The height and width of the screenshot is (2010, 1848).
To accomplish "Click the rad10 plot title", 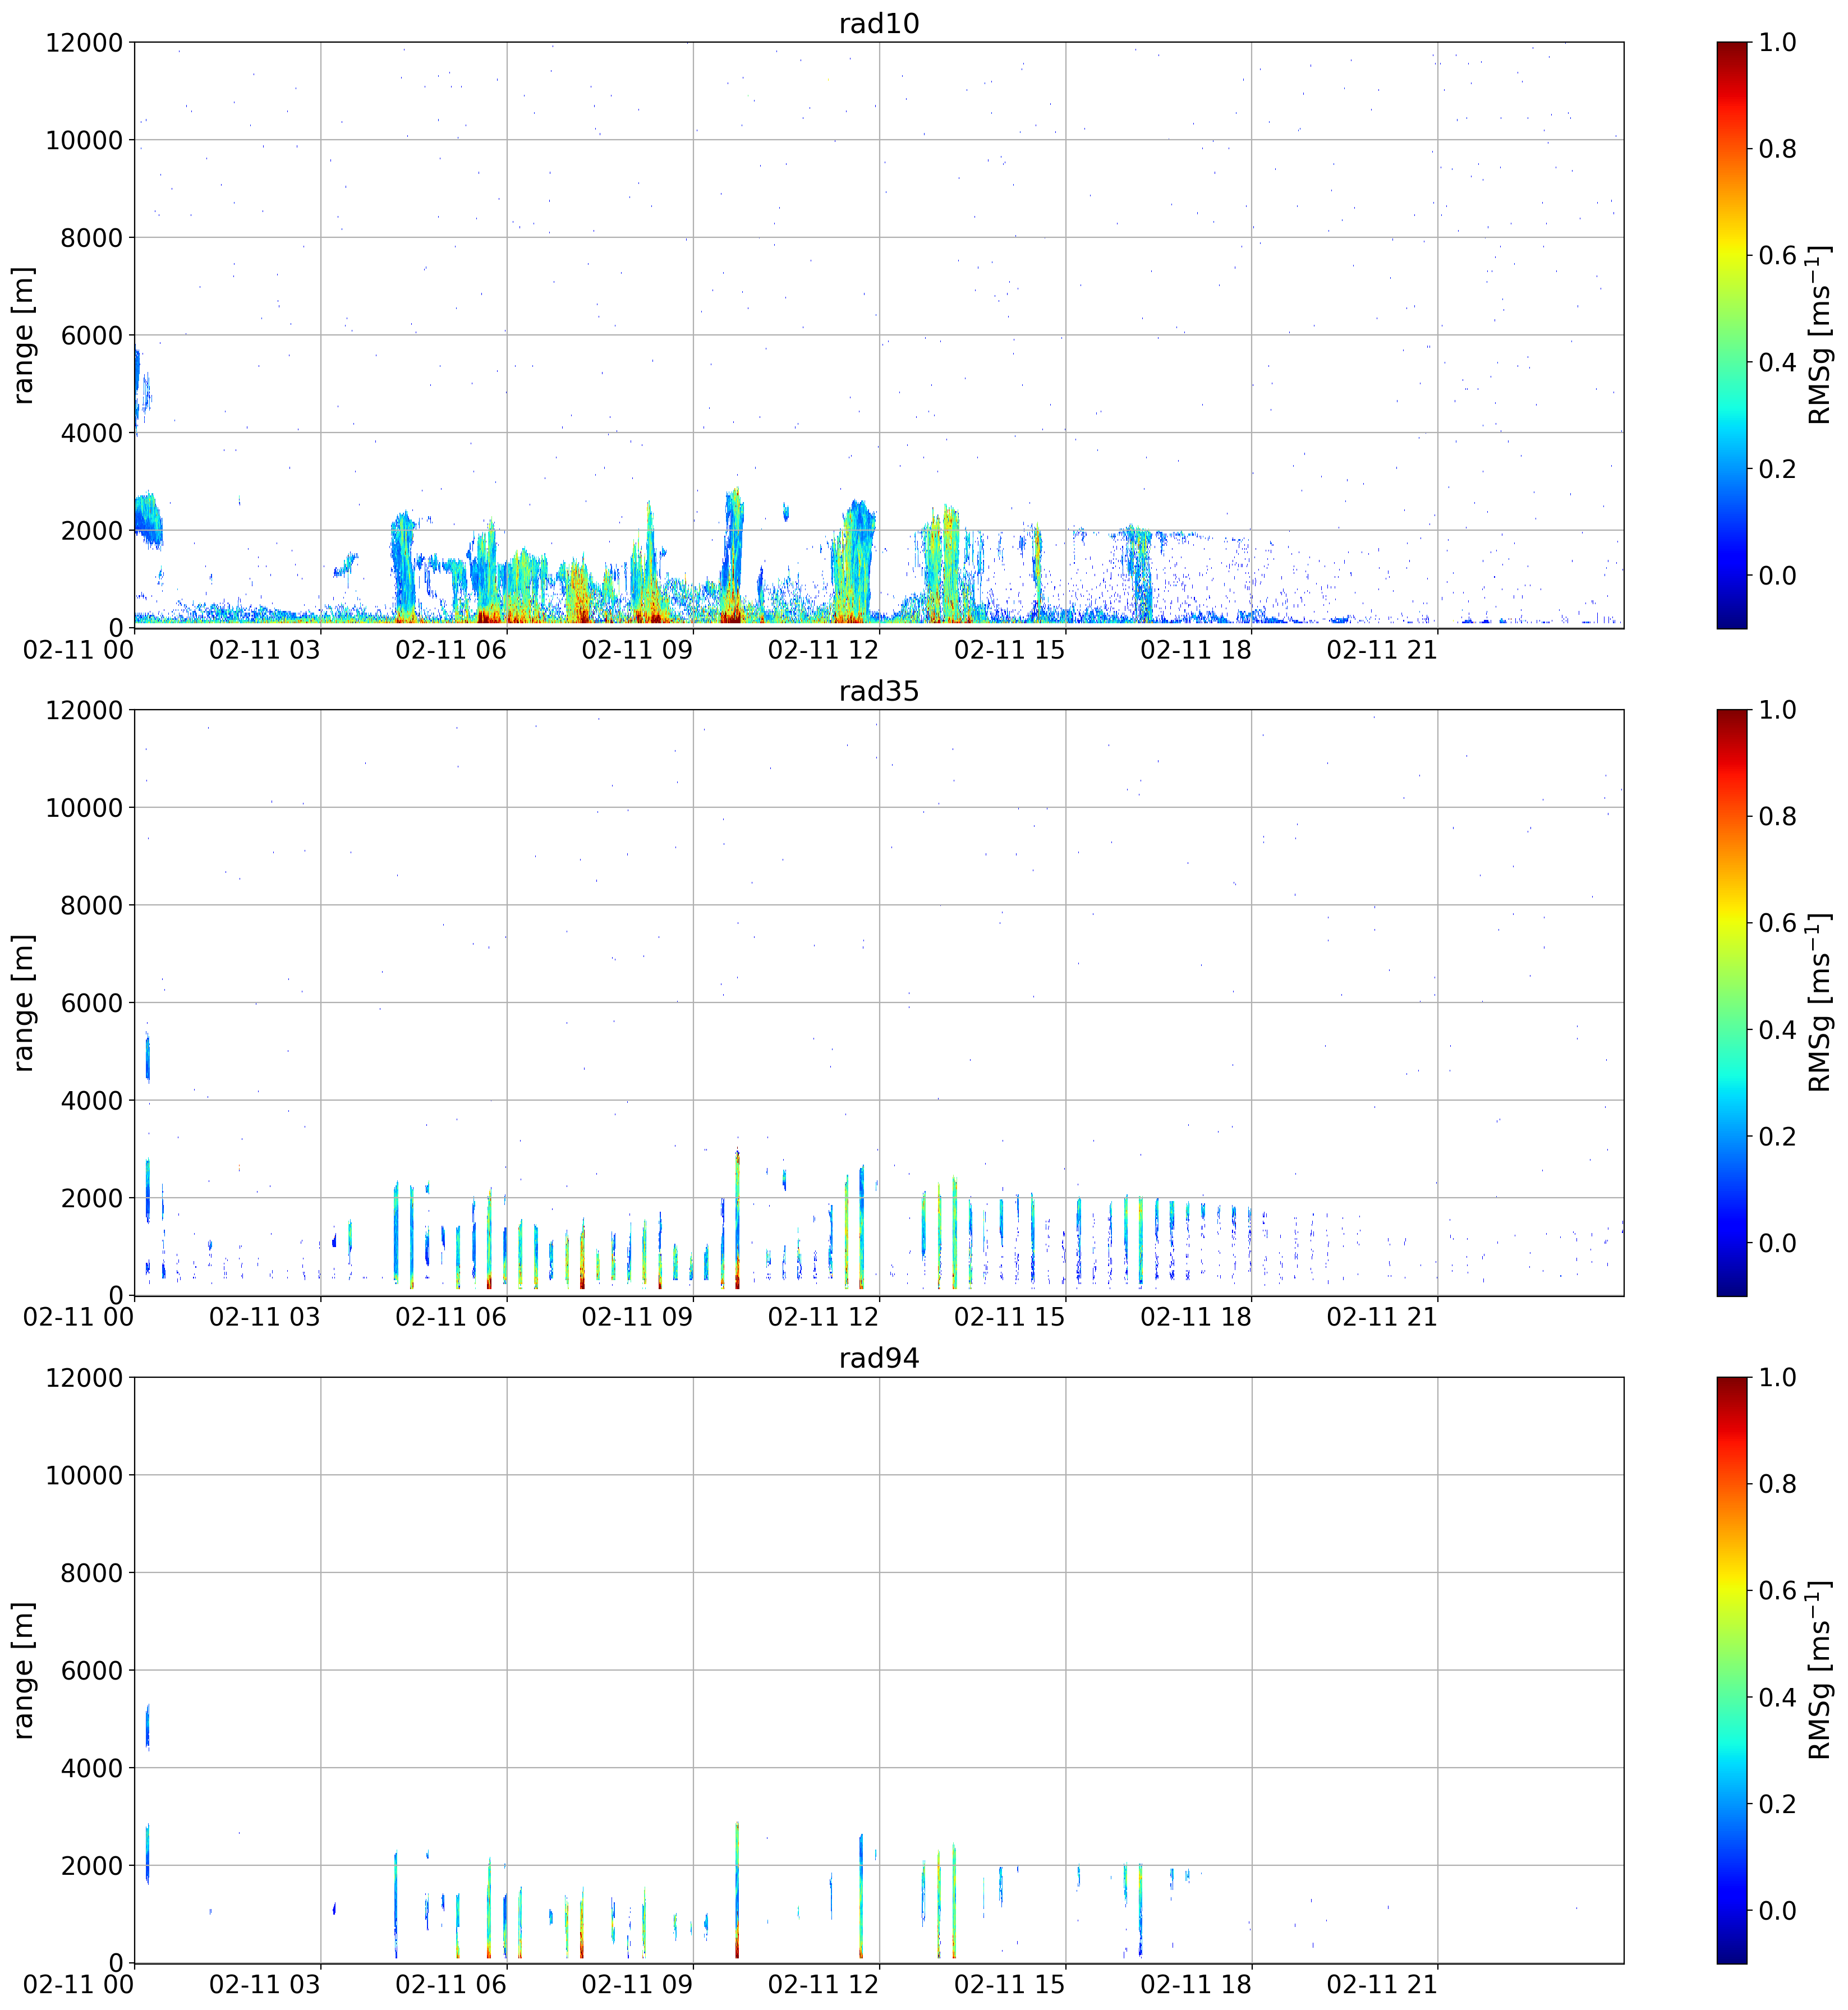I will tap(878, 23).
